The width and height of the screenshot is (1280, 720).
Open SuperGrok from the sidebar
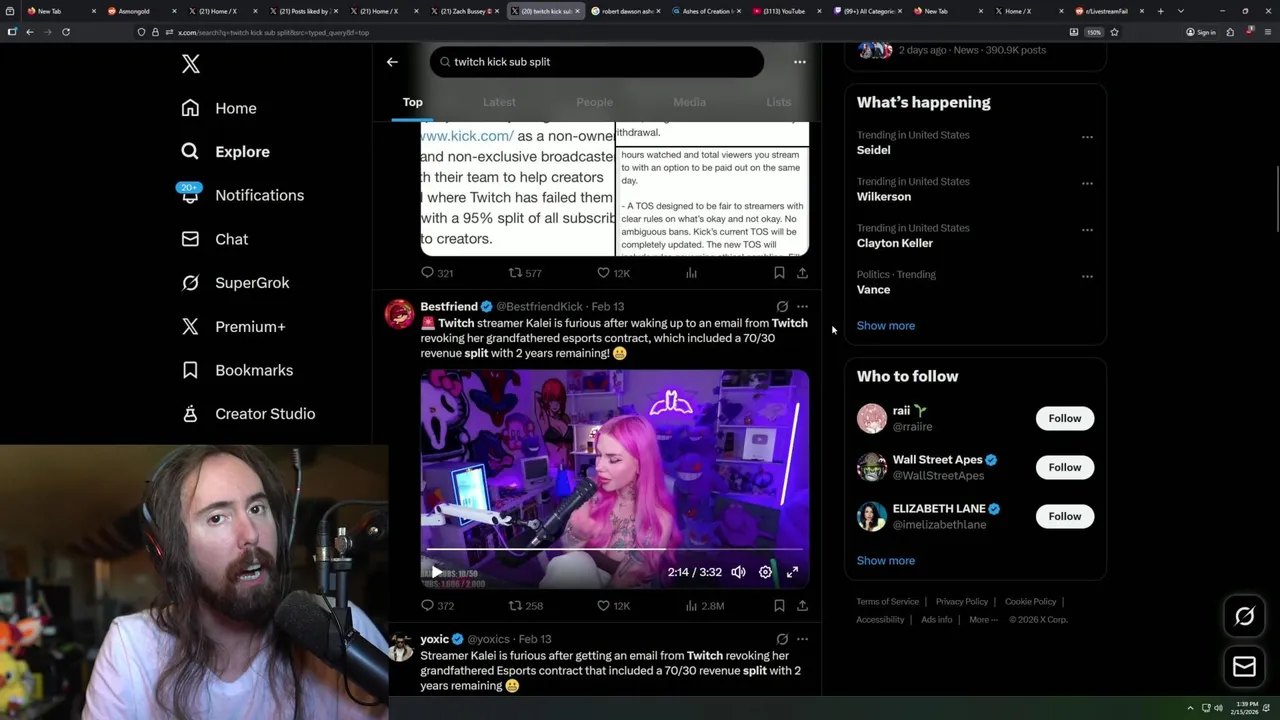235,283
